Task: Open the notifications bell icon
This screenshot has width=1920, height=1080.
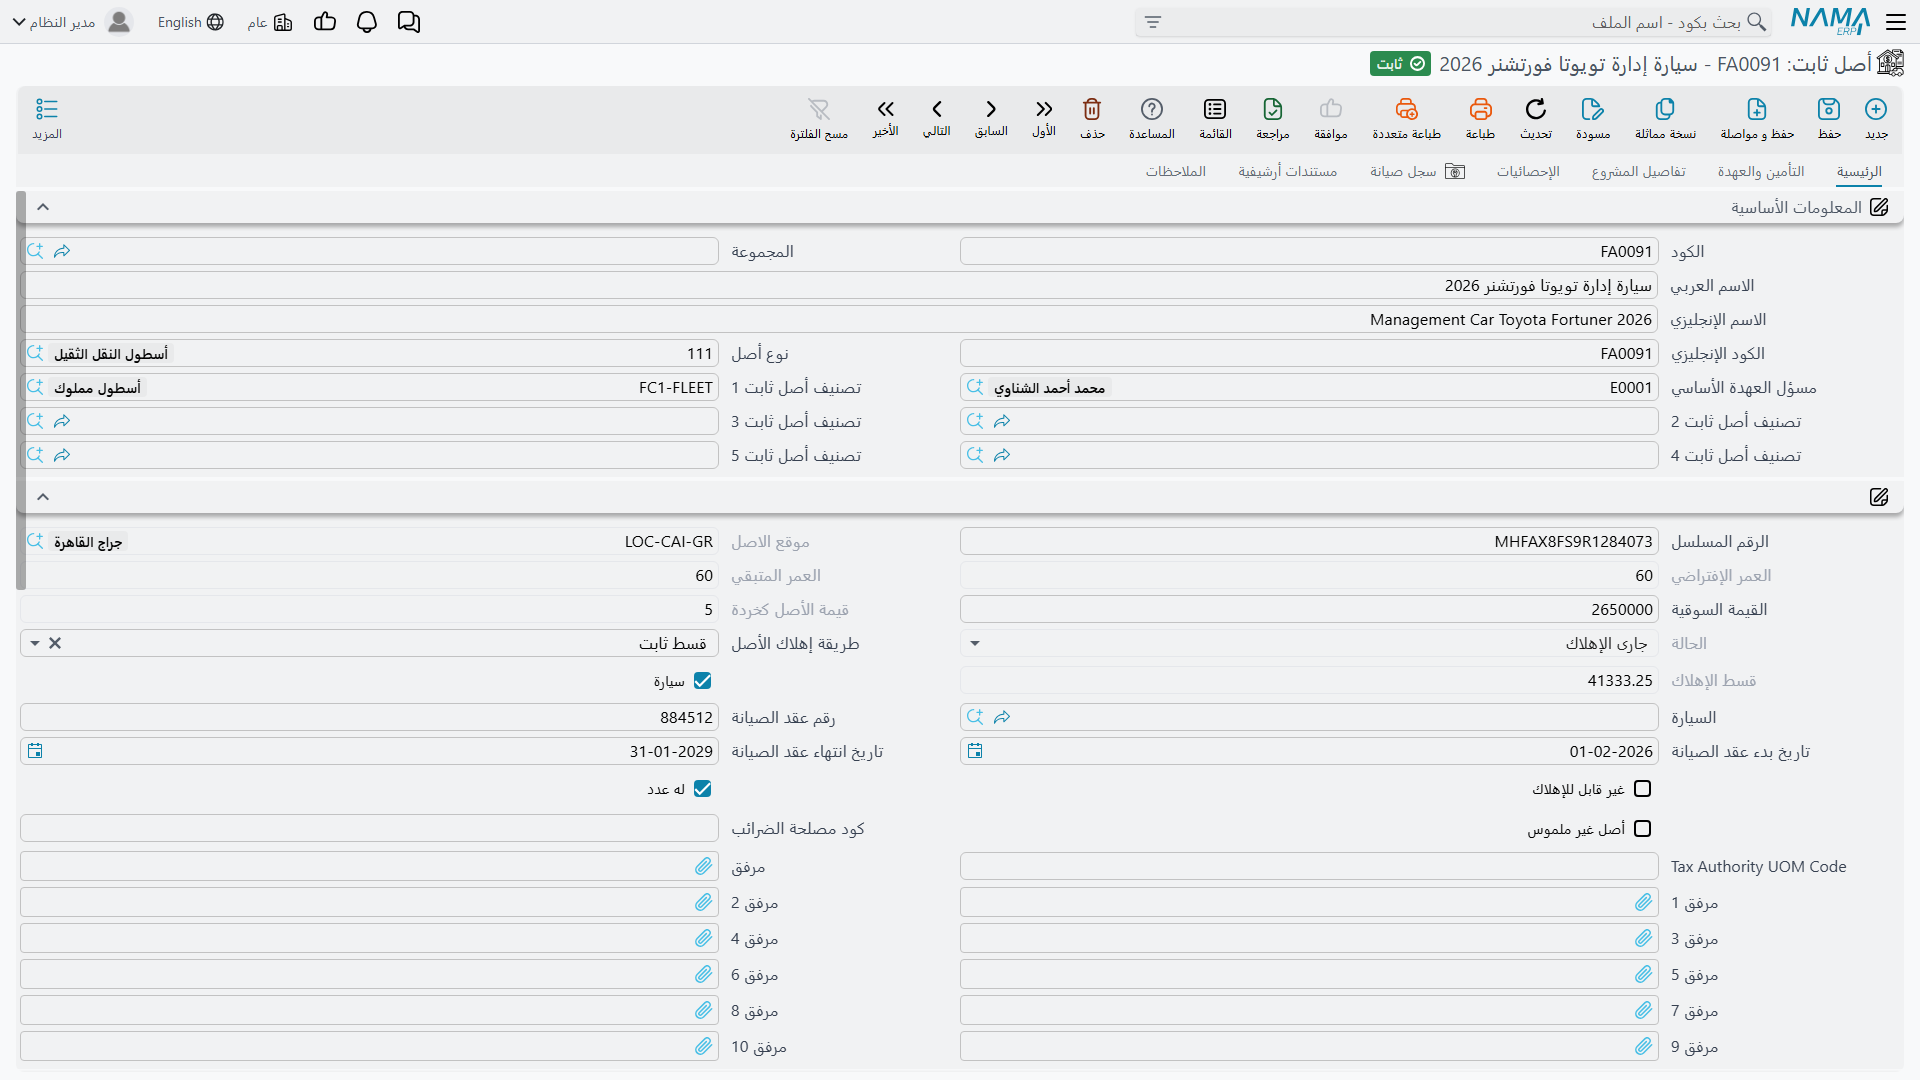Action: (x=367, y=22)
